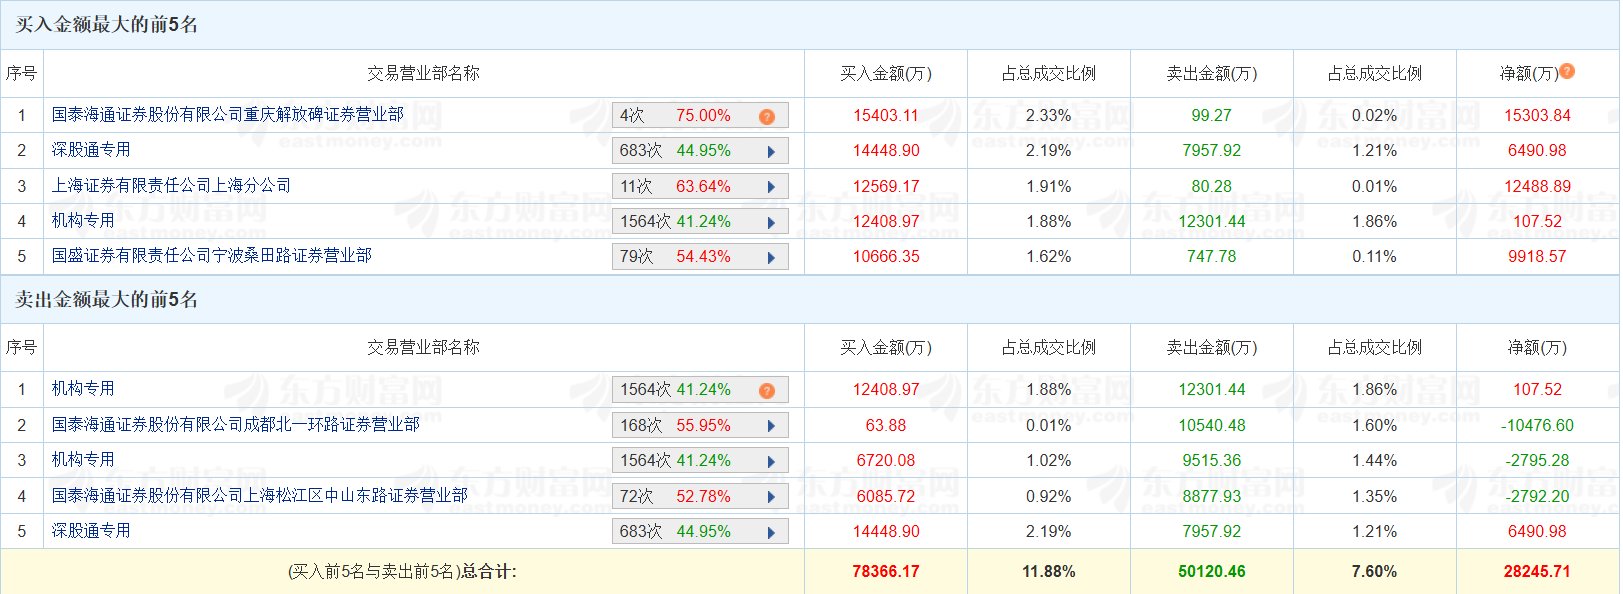Click the 168次 55.95% success rate badge

[x=676, y=426]
